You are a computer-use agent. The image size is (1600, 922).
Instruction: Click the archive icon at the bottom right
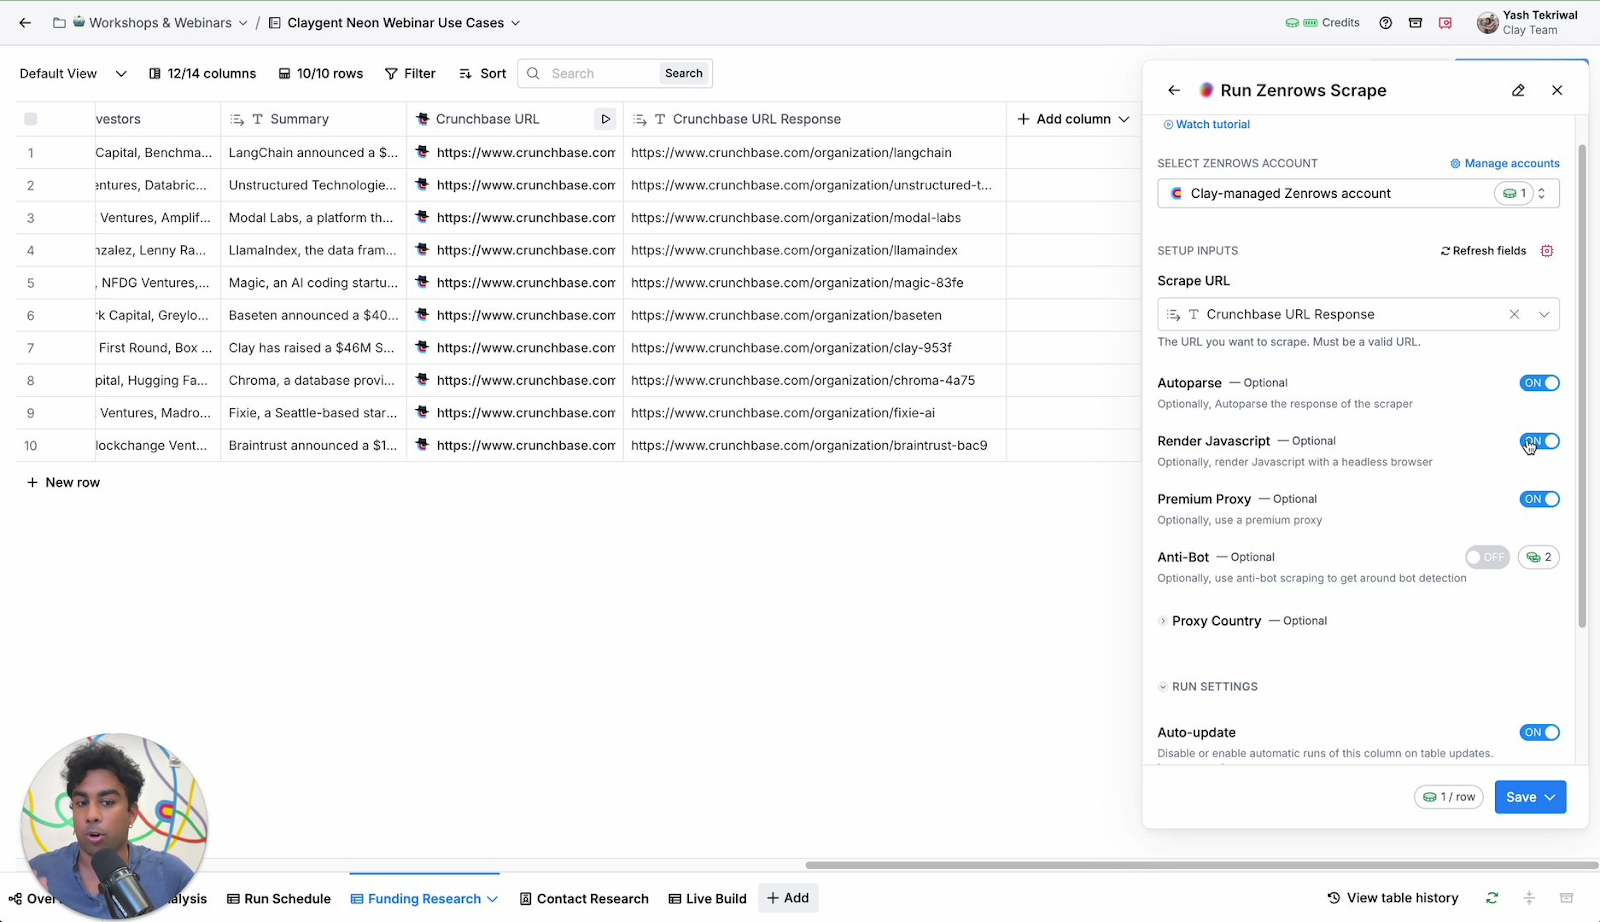coord(1567,898)
